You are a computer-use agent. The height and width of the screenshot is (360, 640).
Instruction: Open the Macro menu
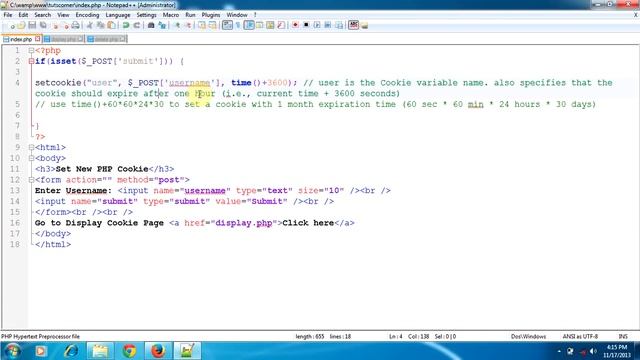[x=171, y=15]
